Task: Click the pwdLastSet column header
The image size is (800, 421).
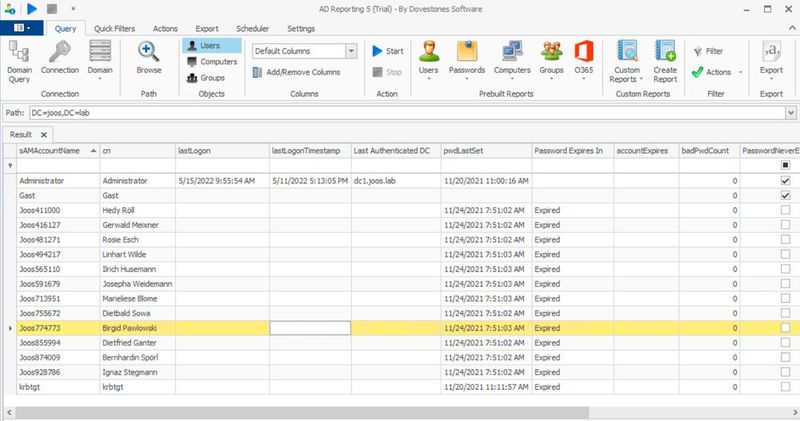Action: point(486,151)
